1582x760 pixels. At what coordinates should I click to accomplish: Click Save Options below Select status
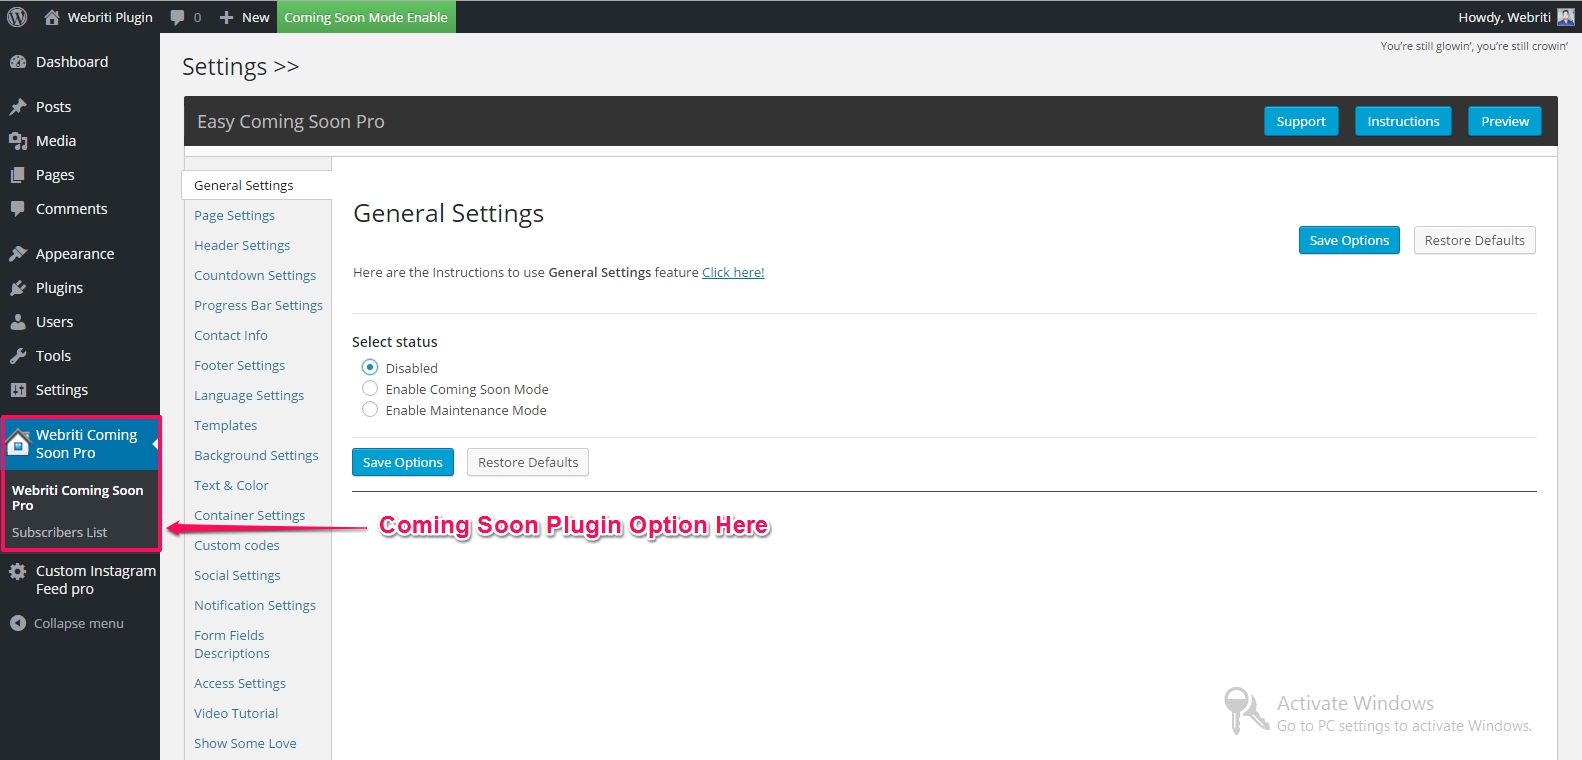(x=403, y=462)
